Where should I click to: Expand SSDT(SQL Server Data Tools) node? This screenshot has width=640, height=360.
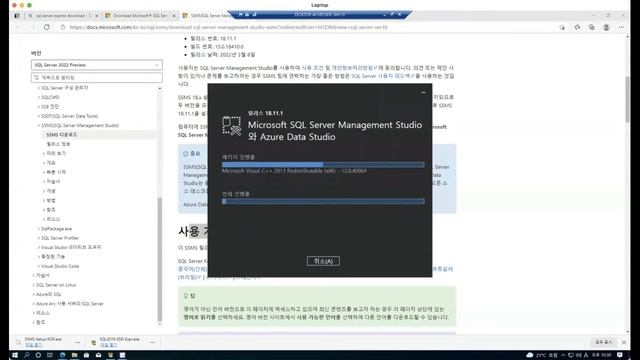pos(68,116)
